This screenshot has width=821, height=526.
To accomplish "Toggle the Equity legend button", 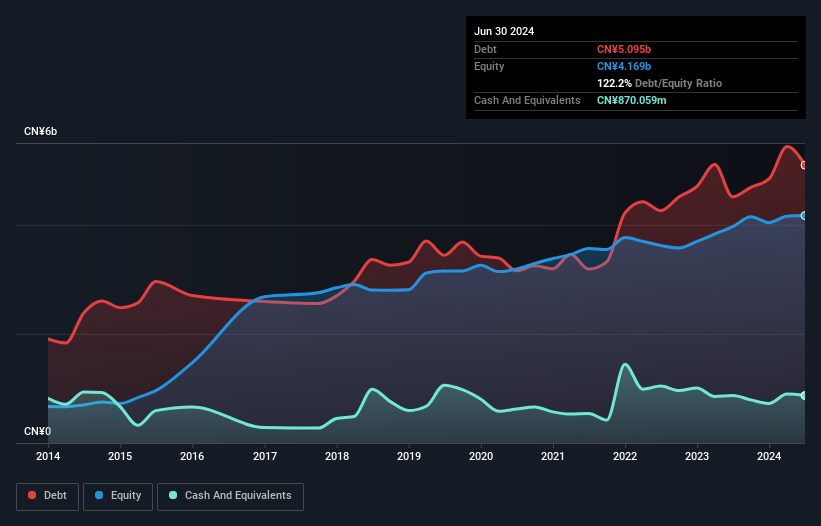I will [x=118, y=496].
